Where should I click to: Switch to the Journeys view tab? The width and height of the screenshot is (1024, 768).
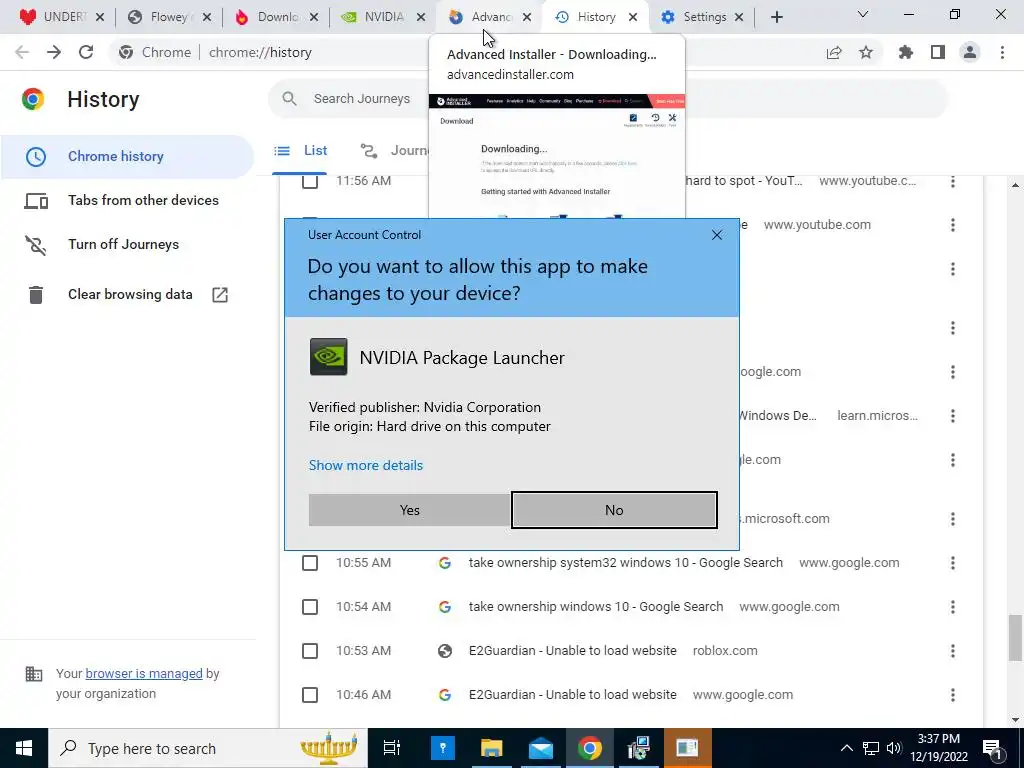(x=394, y=151)
